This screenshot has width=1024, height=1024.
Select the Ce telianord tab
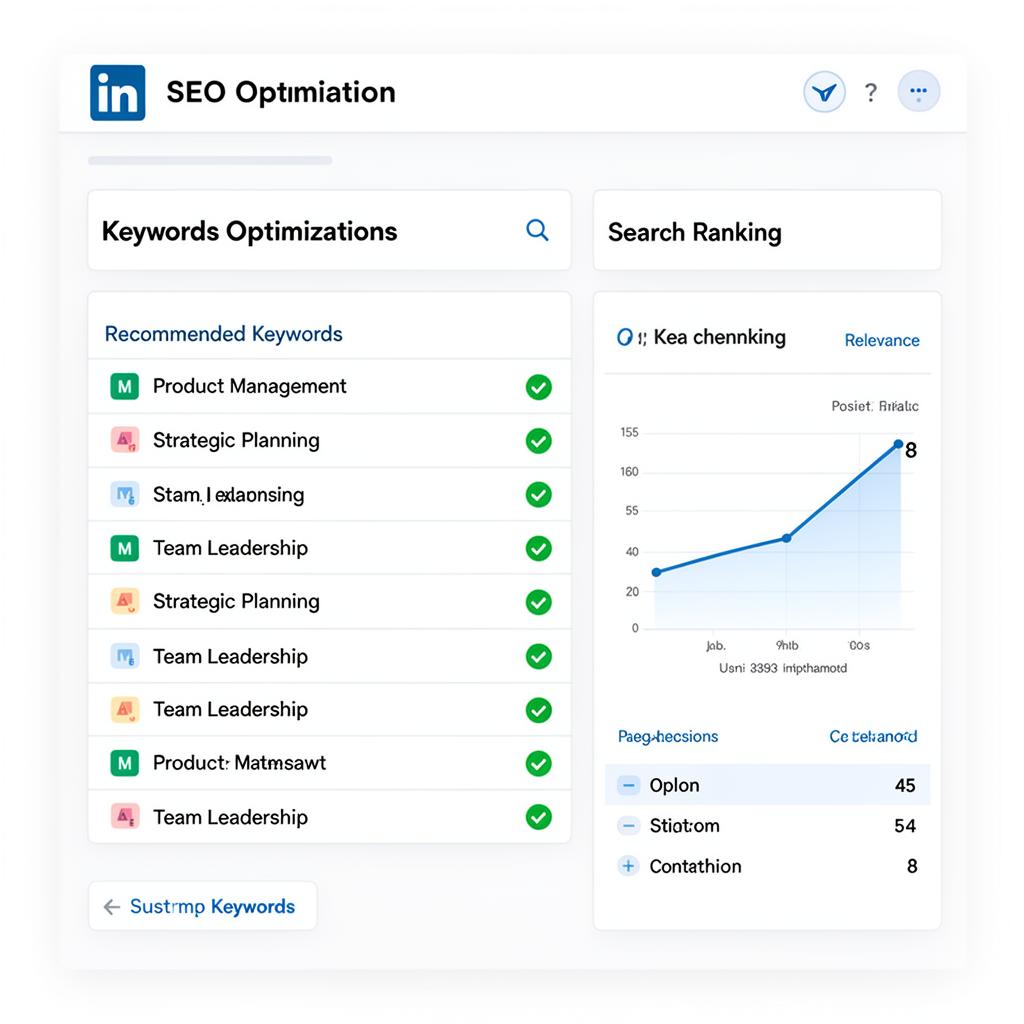coord(873,737)
